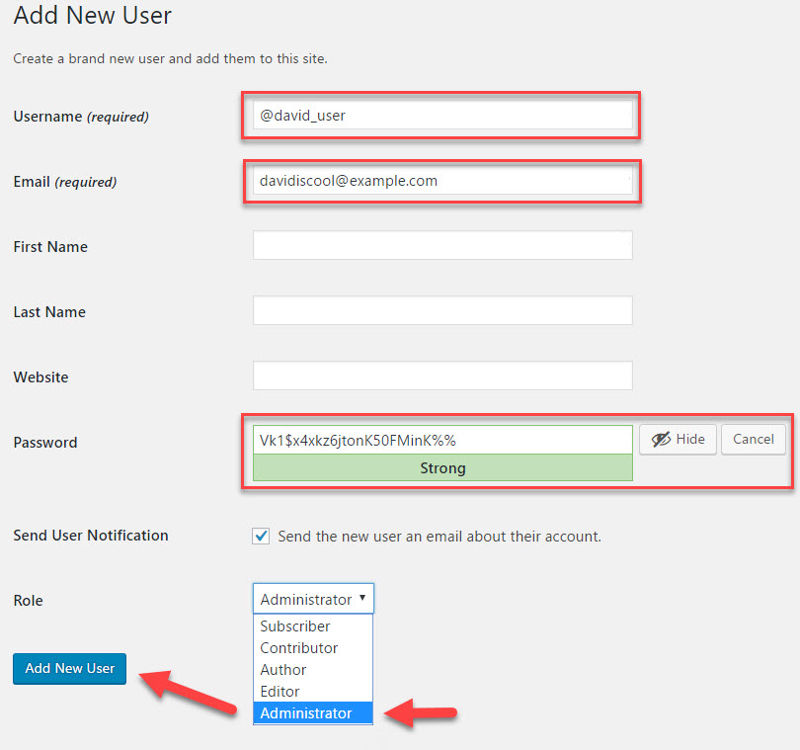This screenshot has height=750, width=800.
Task: Open the Role dropdown
Action: [x=312, y=598]
